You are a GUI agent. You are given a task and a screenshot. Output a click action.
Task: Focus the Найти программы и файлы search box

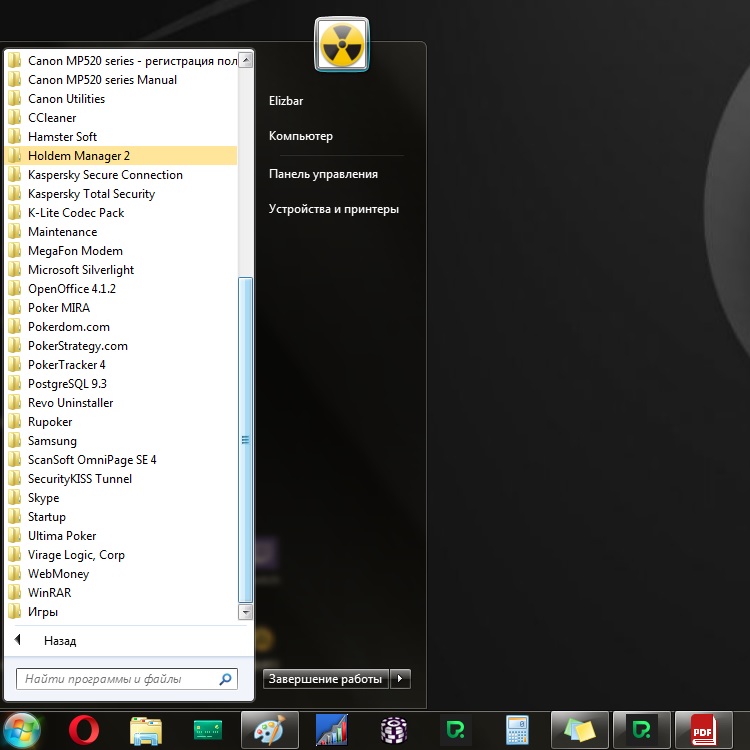[127, 679]
